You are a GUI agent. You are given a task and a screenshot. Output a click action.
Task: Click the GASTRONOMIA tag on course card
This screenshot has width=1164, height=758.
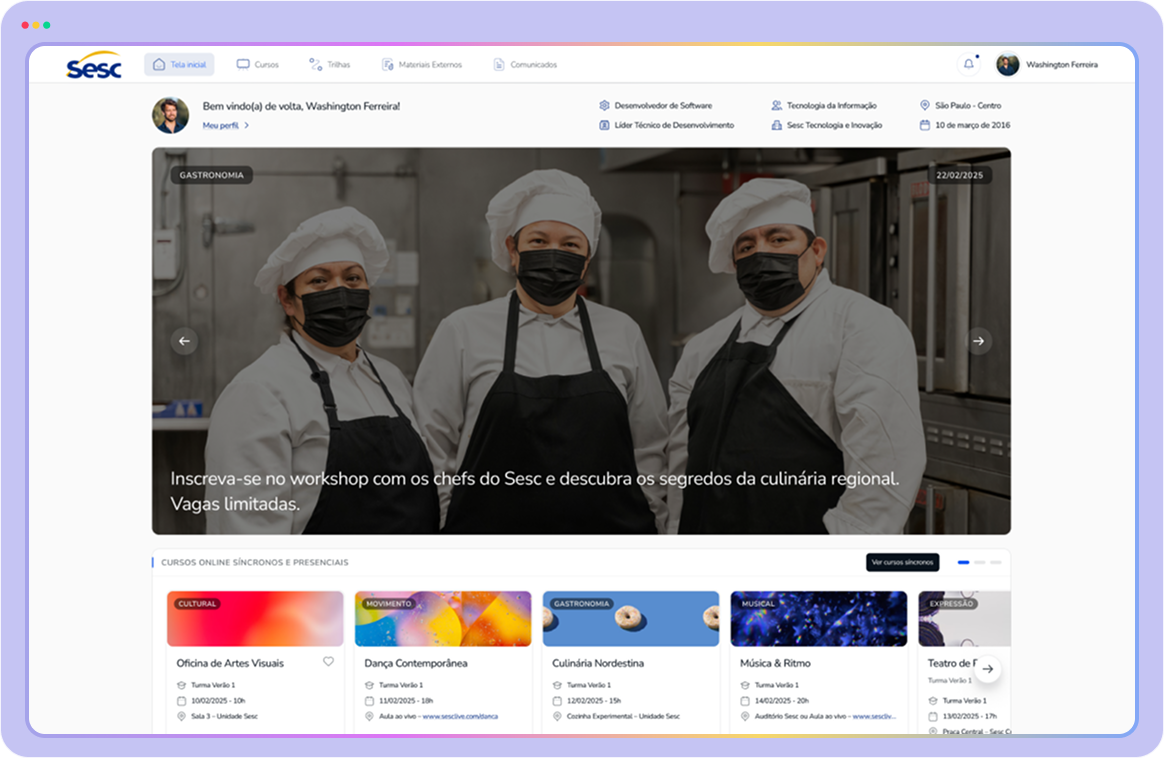(581, 604)
